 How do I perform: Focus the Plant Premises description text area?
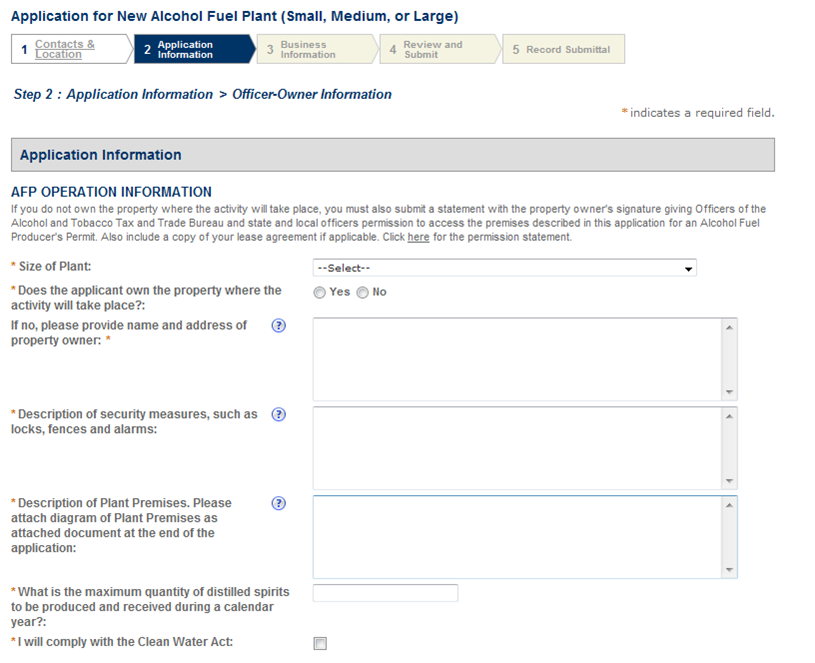[517, 537]
